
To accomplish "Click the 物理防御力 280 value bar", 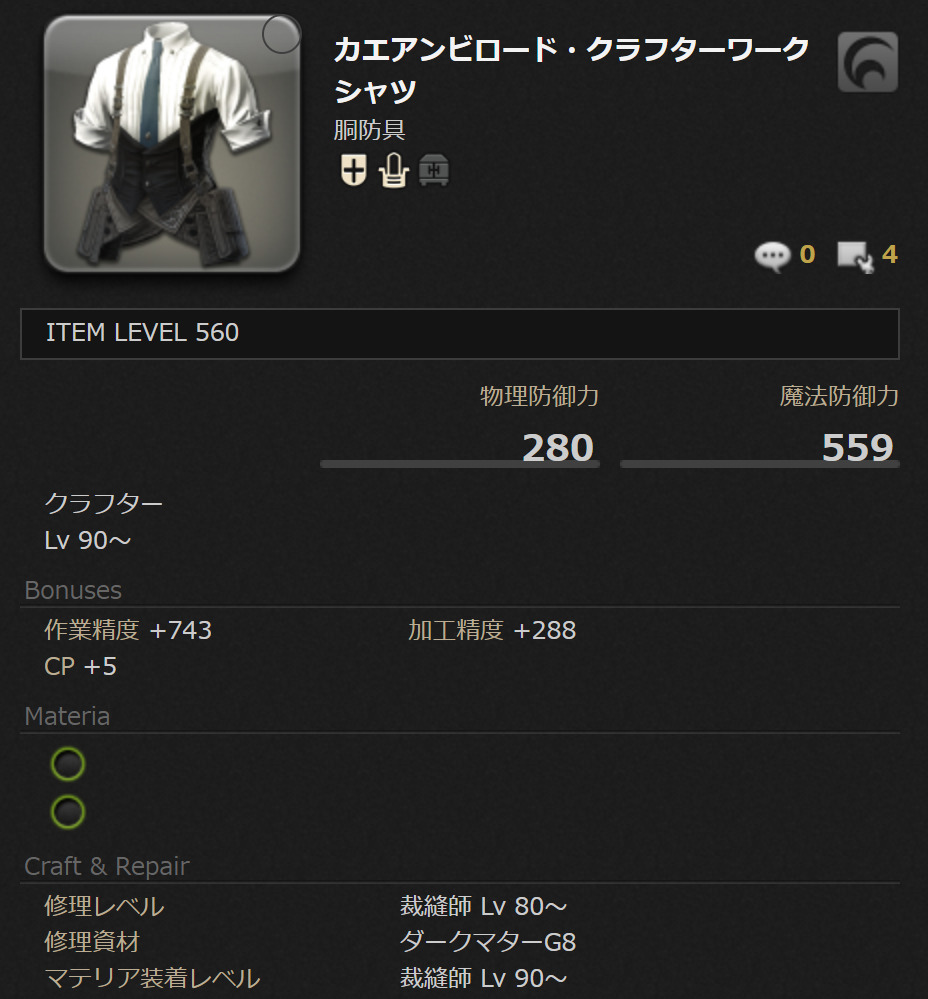I will (x=460, y=447).
